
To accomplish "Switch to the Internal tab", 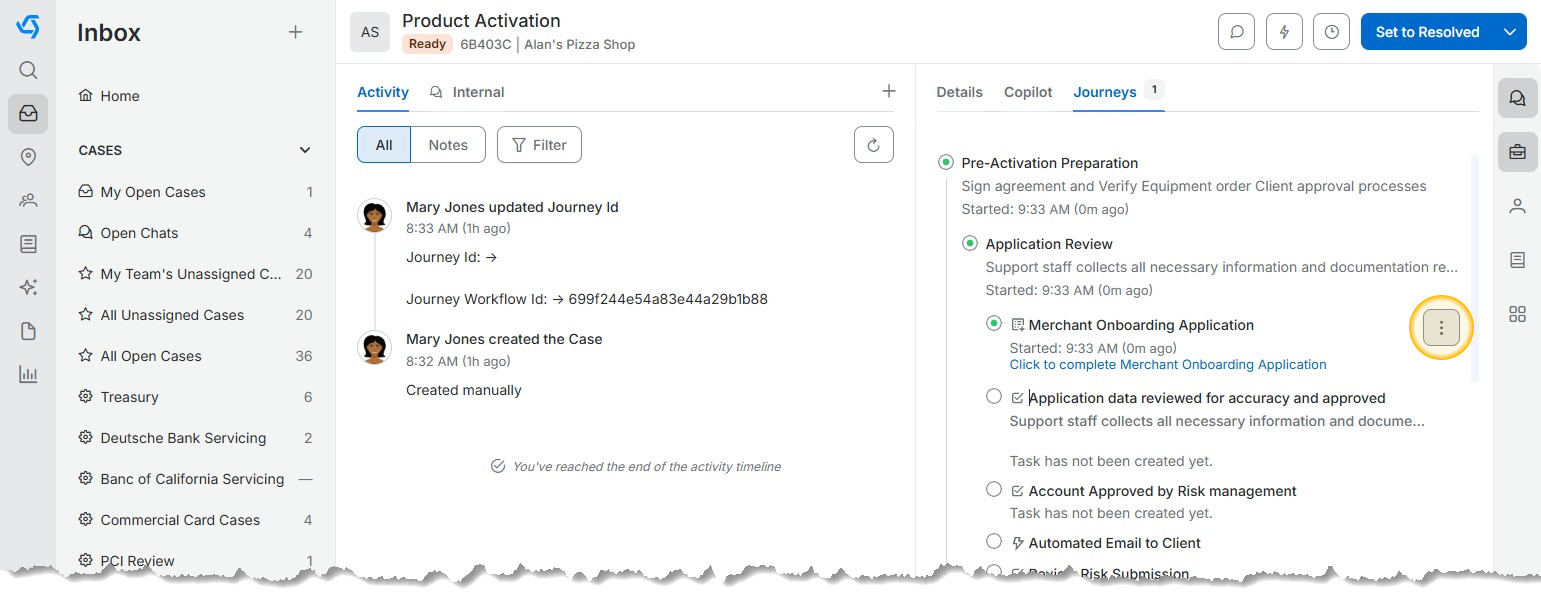I will pyautogui.click(x=478, y=92).
